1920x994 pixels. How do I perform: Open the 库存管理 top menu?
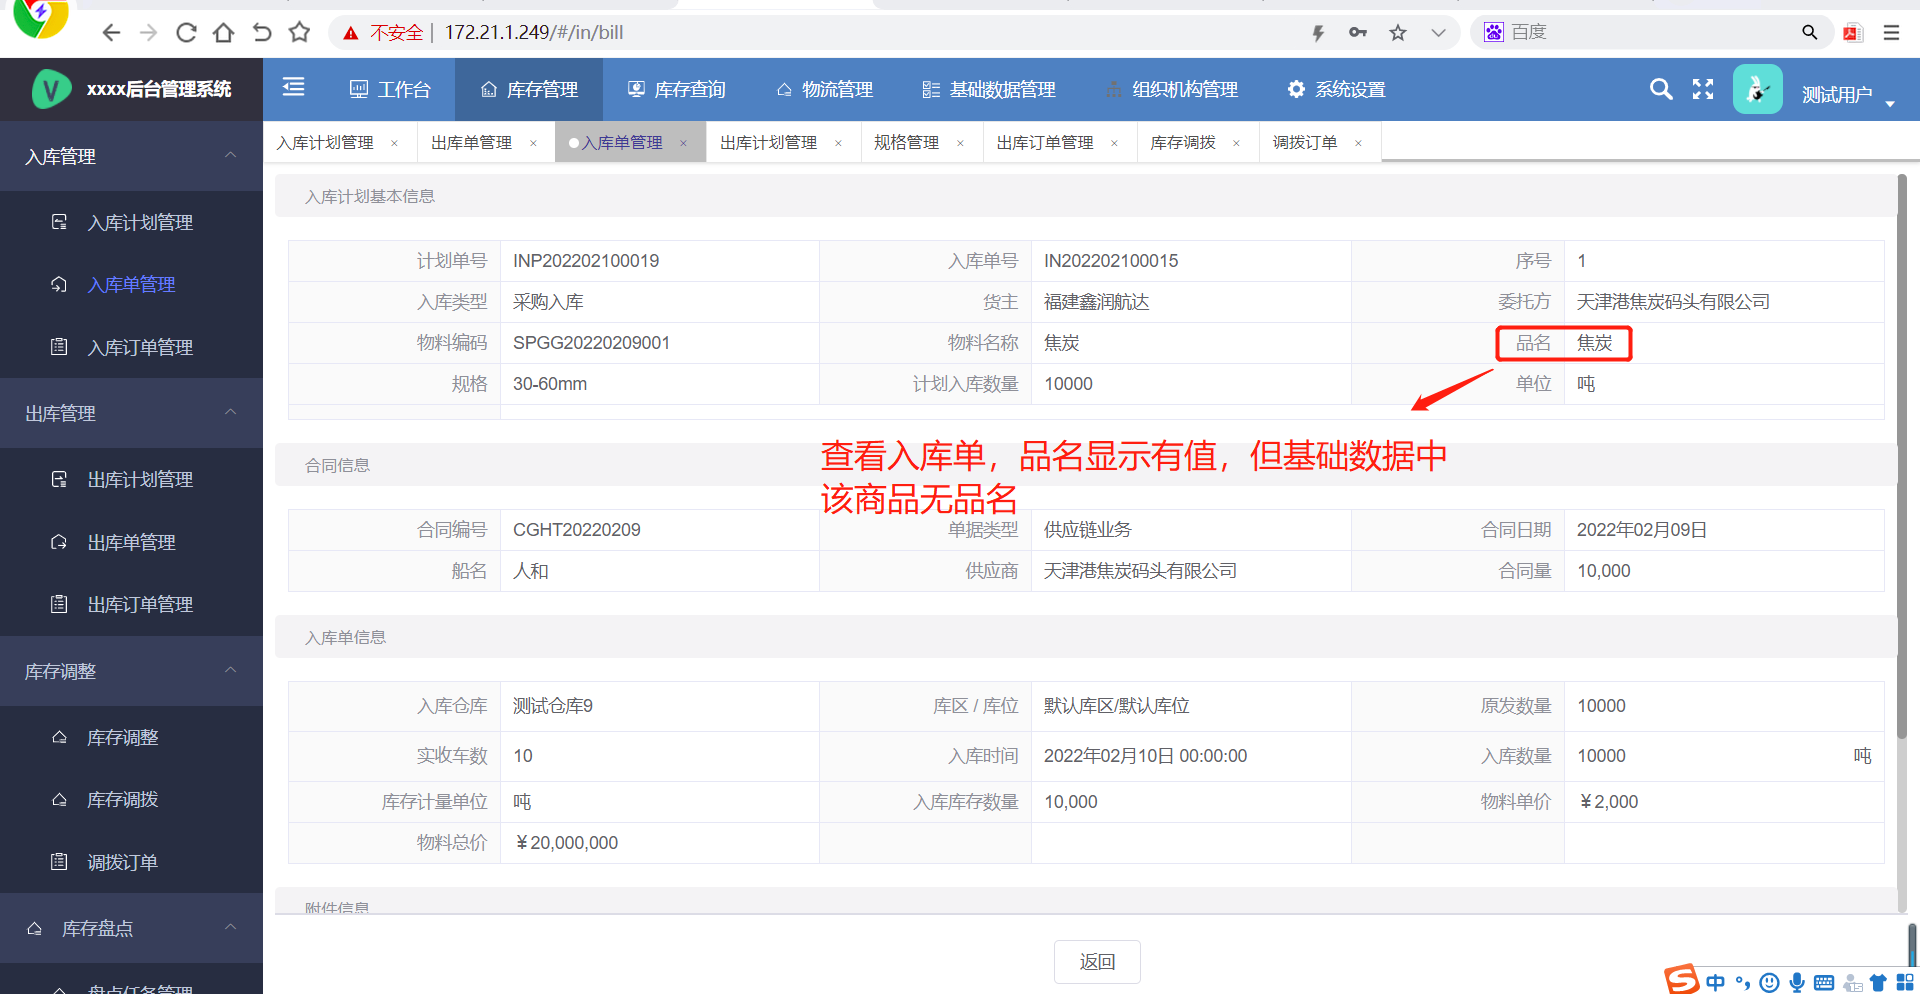coord(529,89)
